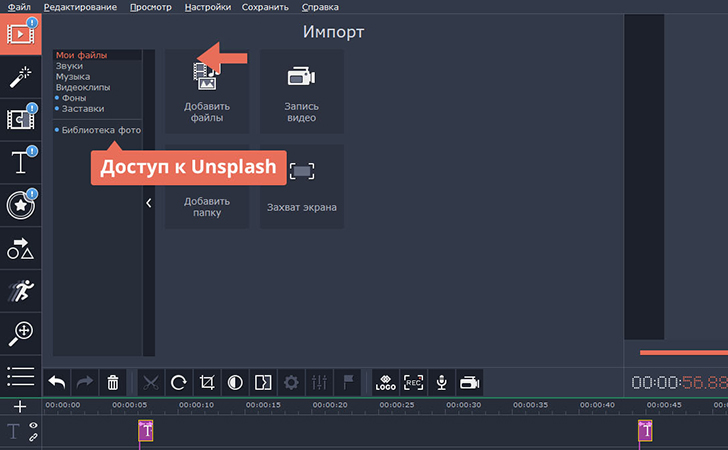Open Clip properties gear button
This screenshot has width=728, height=450.
(291, 383)
